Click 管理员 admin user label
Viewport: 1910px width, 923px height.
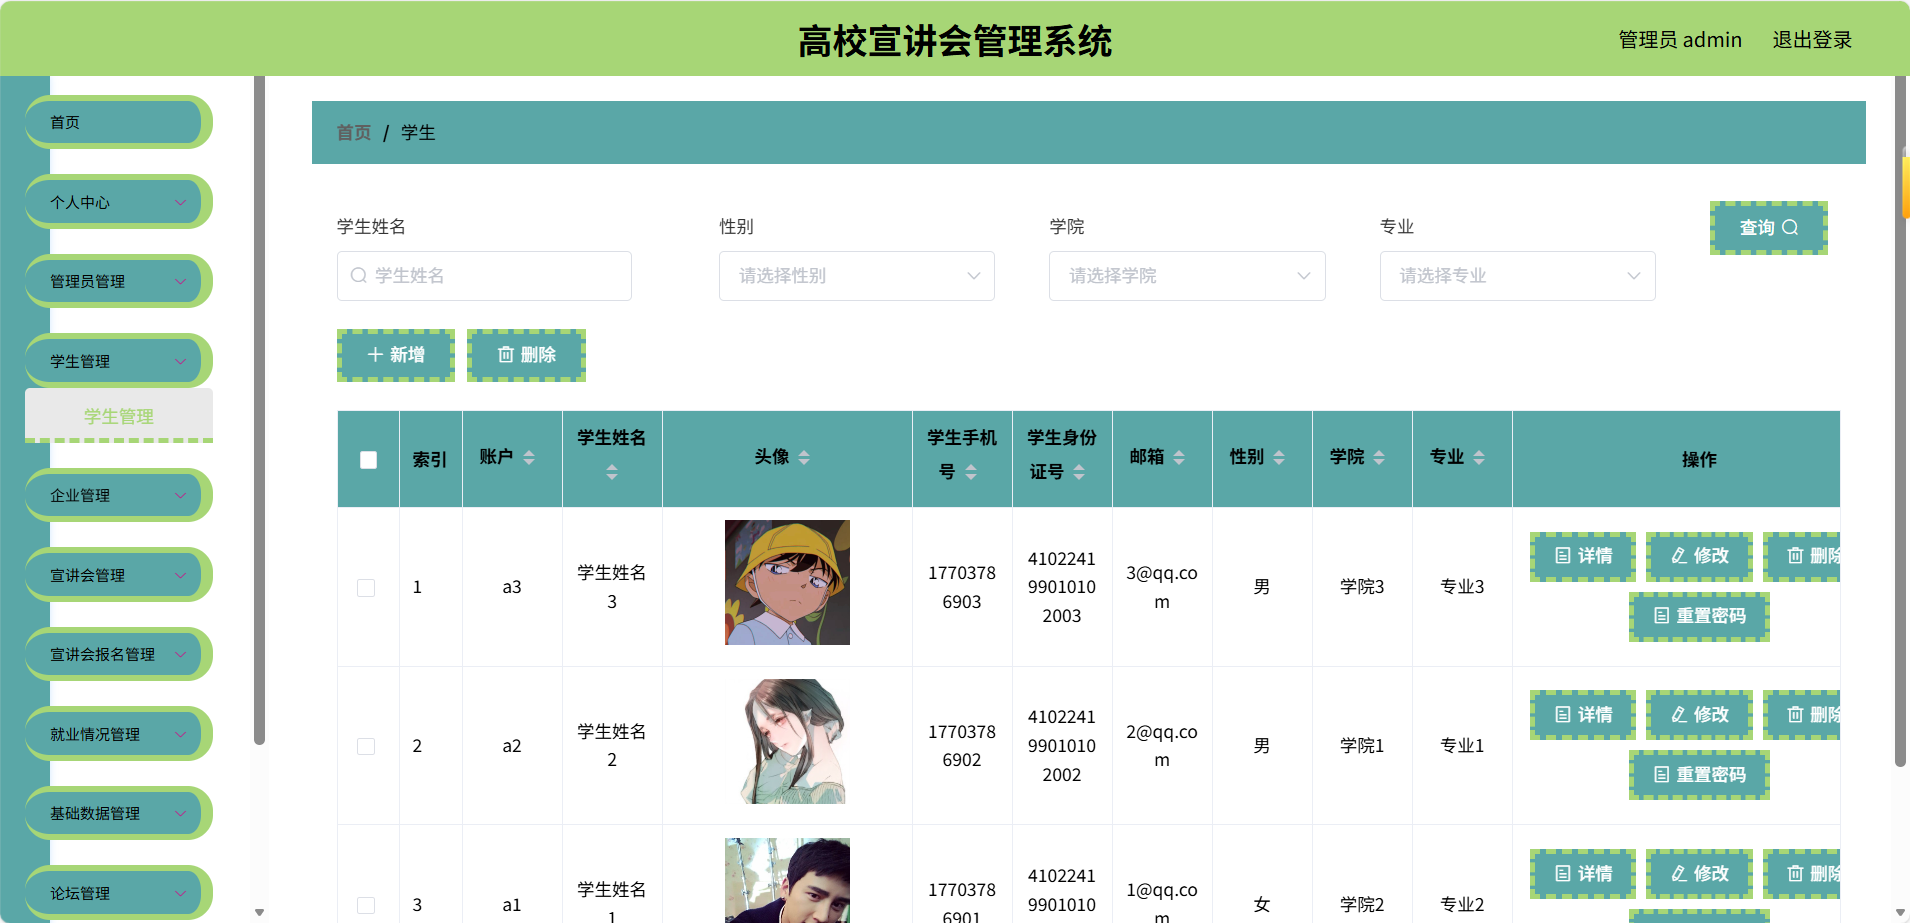coord(1680,40)
